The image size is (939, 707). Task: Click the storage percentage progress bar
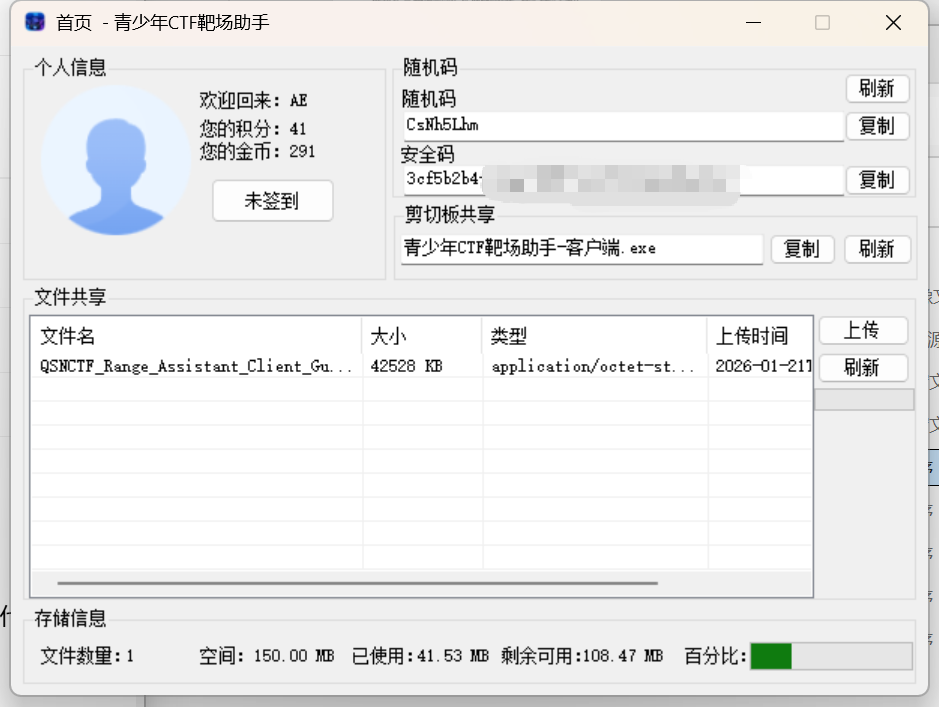[831, 656]
